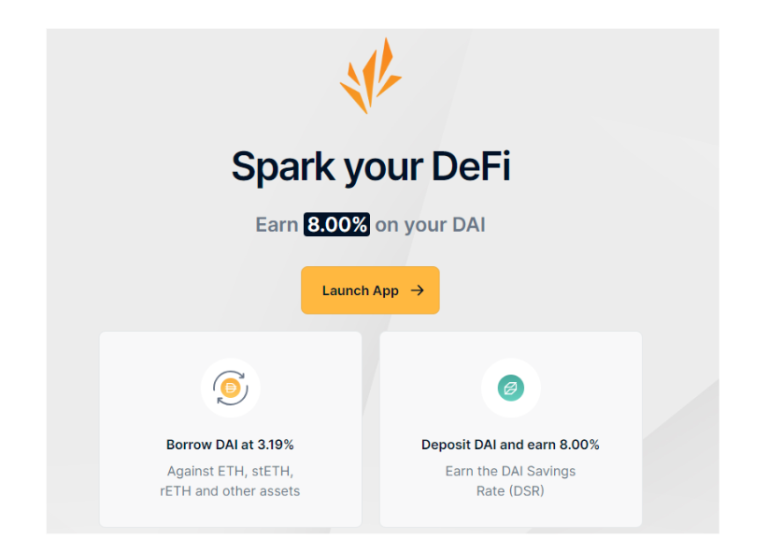Click the Launch App label text
Viewport: 768px width, 553px height.
coord(360,290)
